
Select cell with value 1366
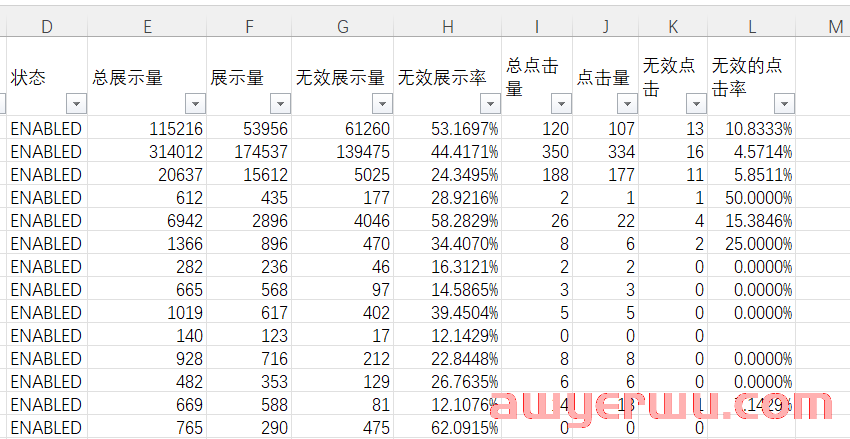coord(147,243)
